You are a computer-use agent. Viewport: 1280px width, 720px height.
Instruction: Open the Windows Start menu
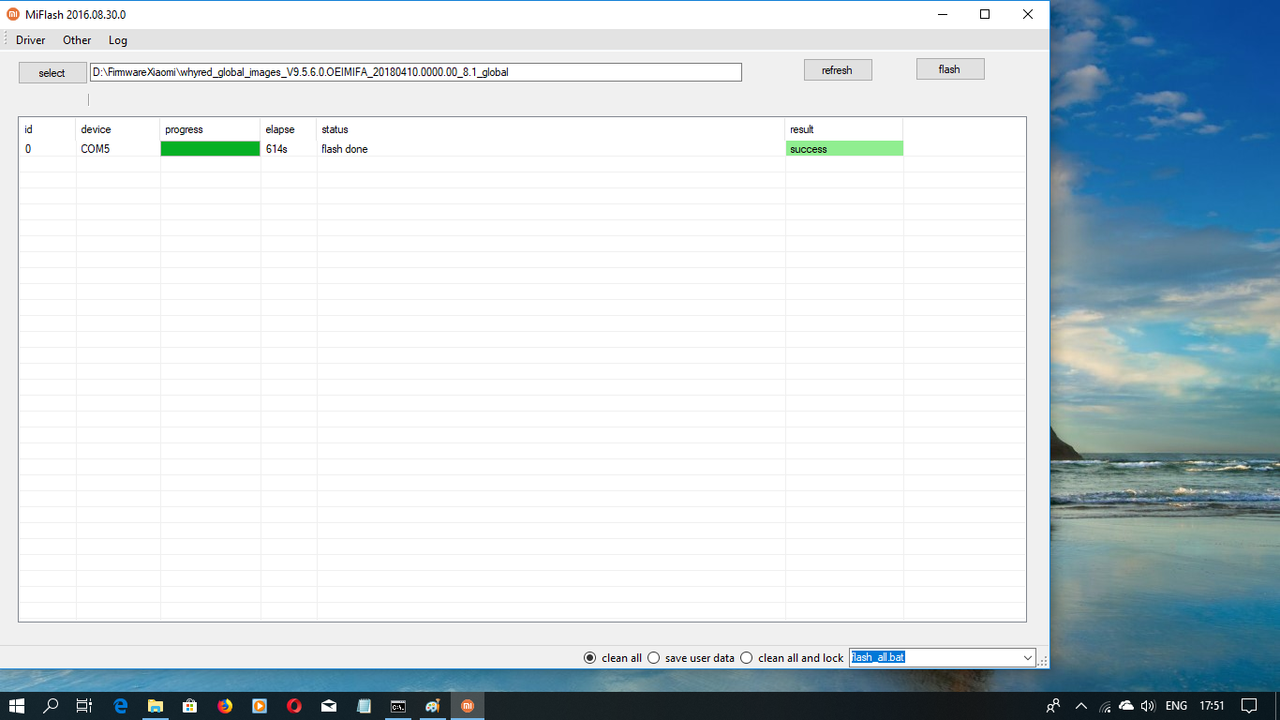pyautogui.click(x=17, y=706)
